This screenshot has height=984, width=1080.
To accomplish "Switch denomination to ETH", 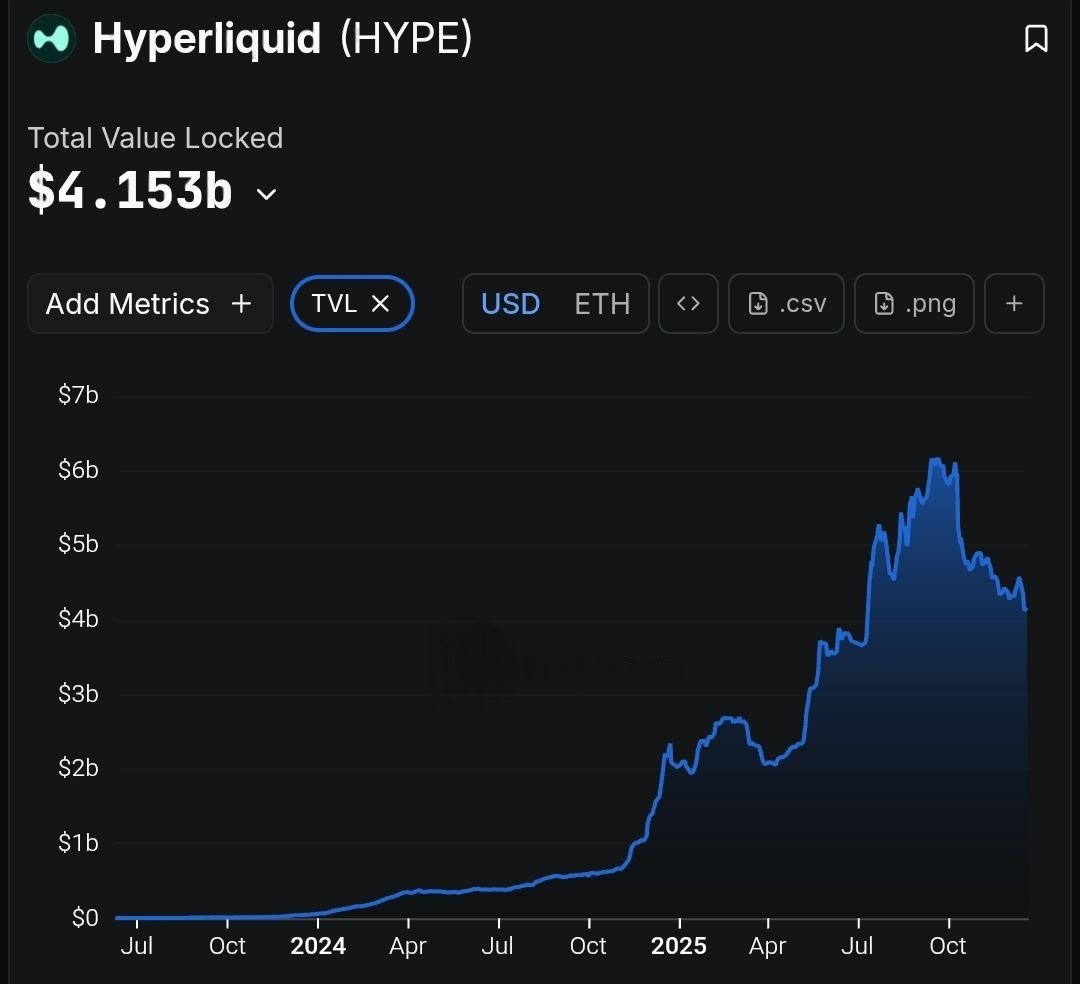I will click(x=602, y=304).
